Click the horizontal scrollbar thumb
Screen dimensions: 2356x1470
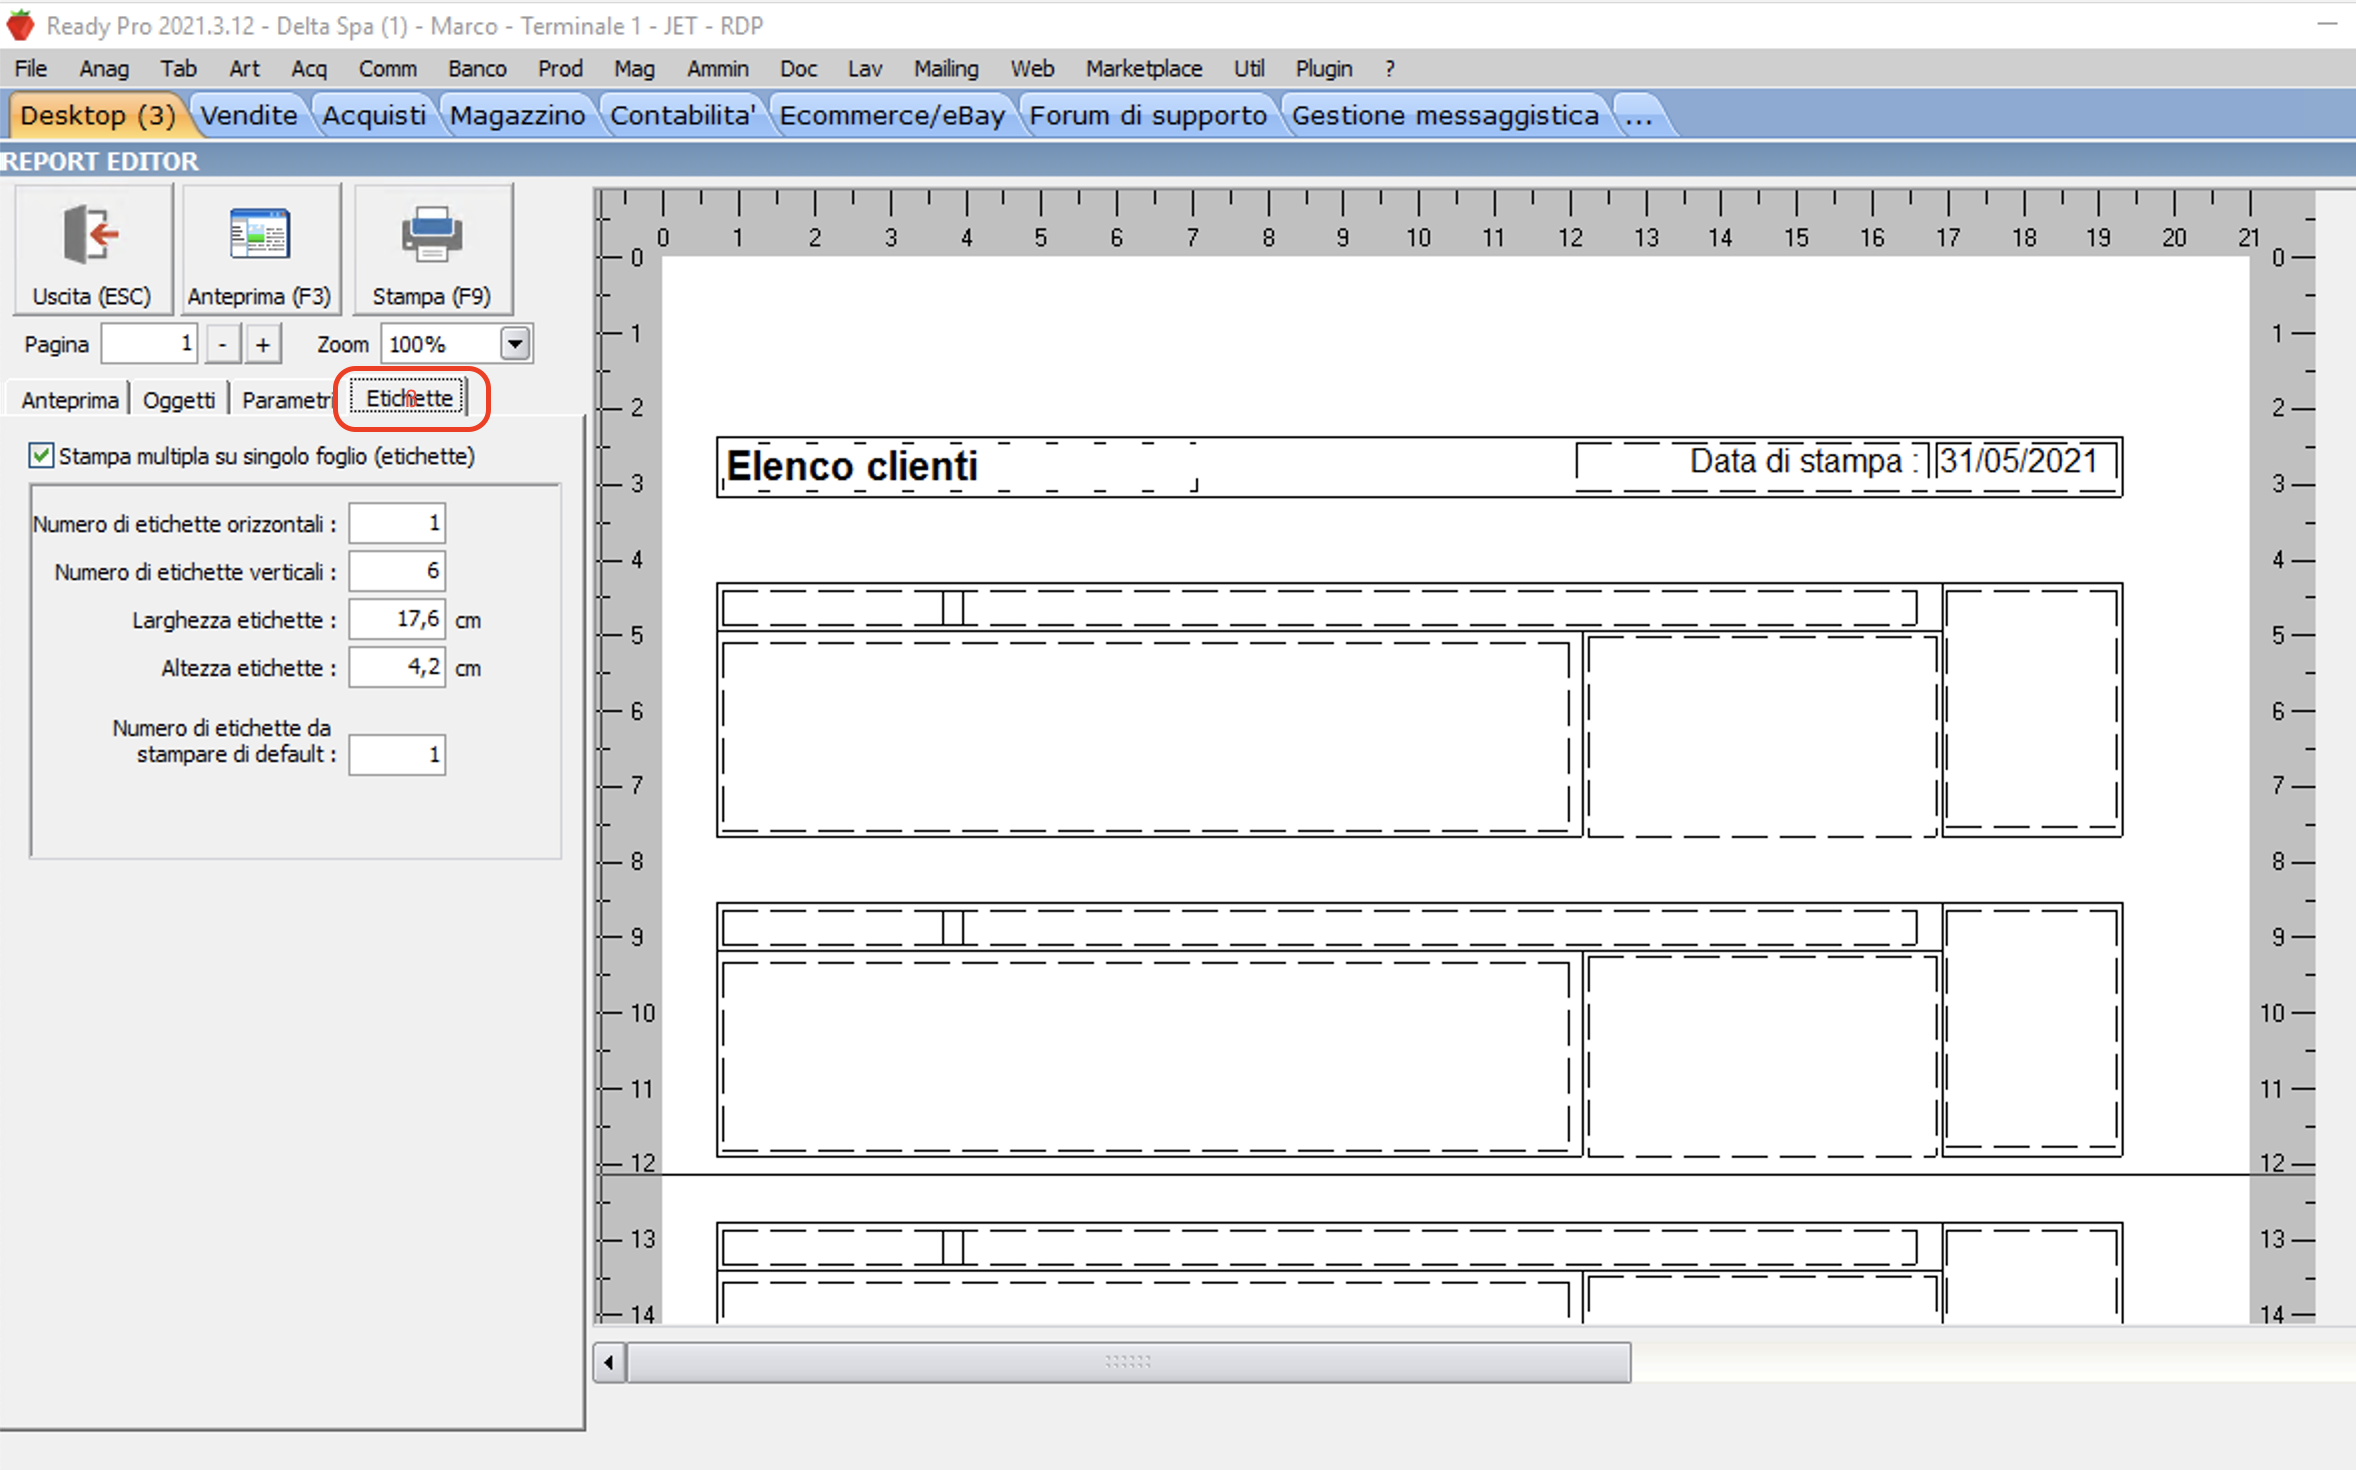1128,1362
